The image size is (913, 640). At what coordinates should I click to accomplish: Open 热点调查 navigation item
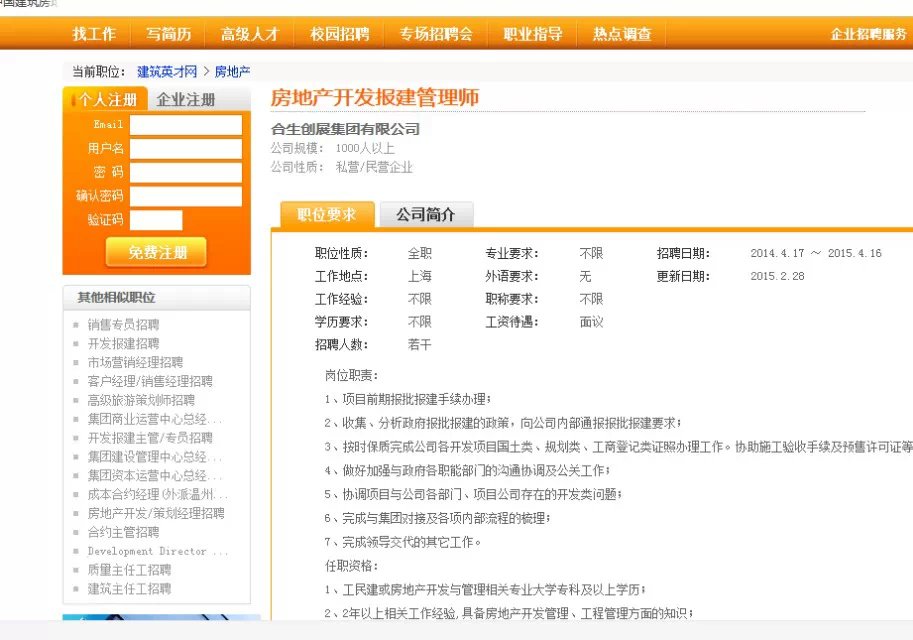pos(621,34)
